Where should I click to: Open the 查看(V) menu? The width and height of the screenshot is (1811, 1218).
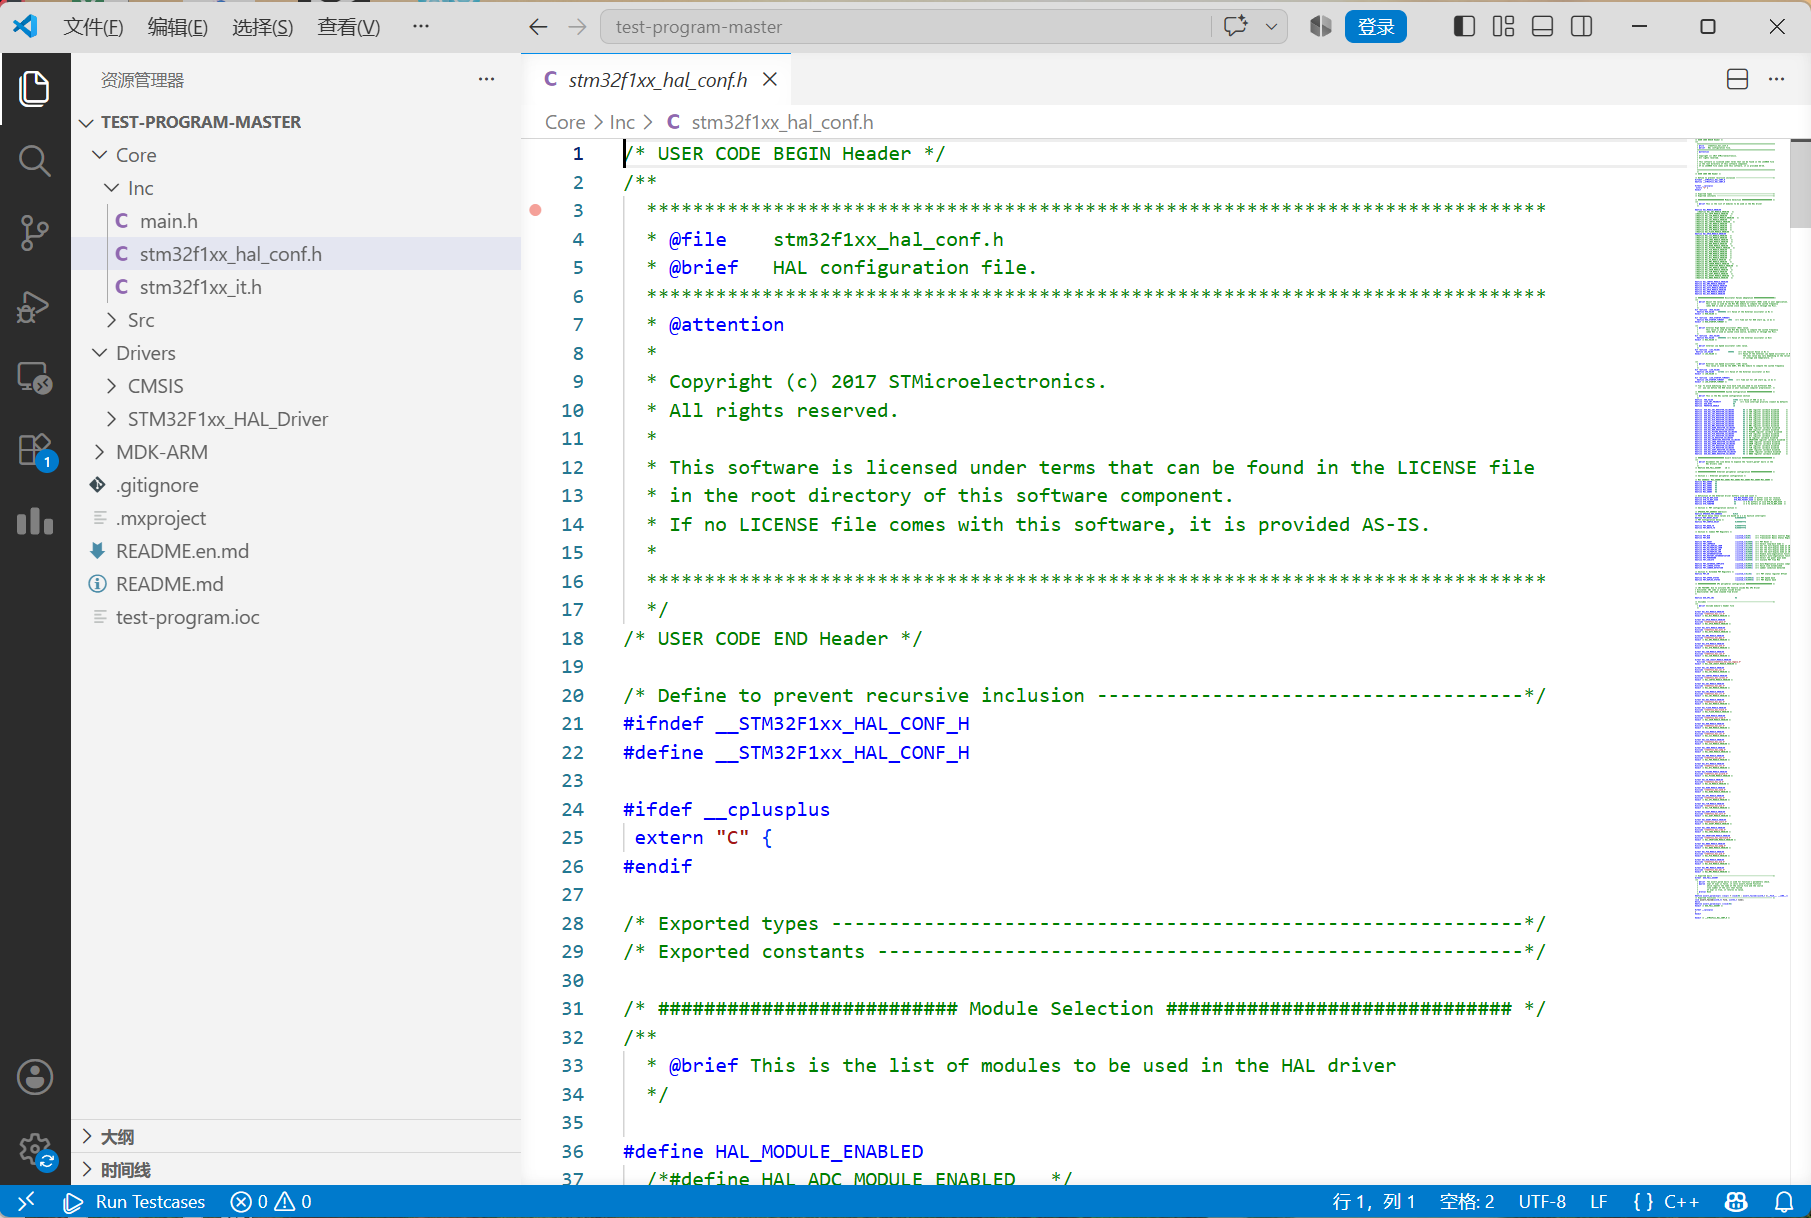pyautogui.click(x=349, y=27)
